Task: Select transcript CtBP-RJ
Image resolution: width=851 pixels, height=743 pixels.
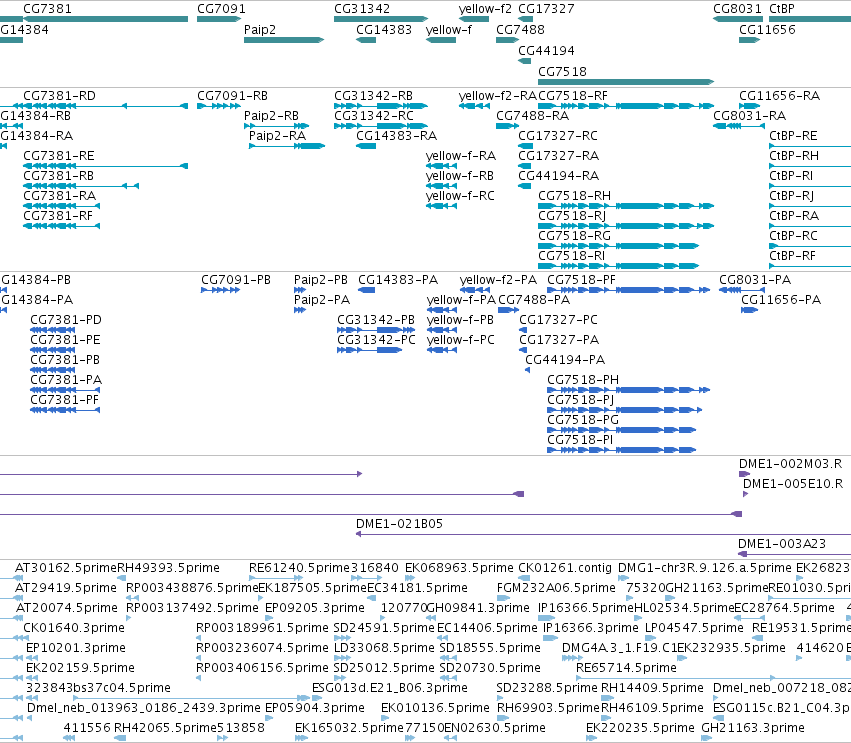Action: 810,206
